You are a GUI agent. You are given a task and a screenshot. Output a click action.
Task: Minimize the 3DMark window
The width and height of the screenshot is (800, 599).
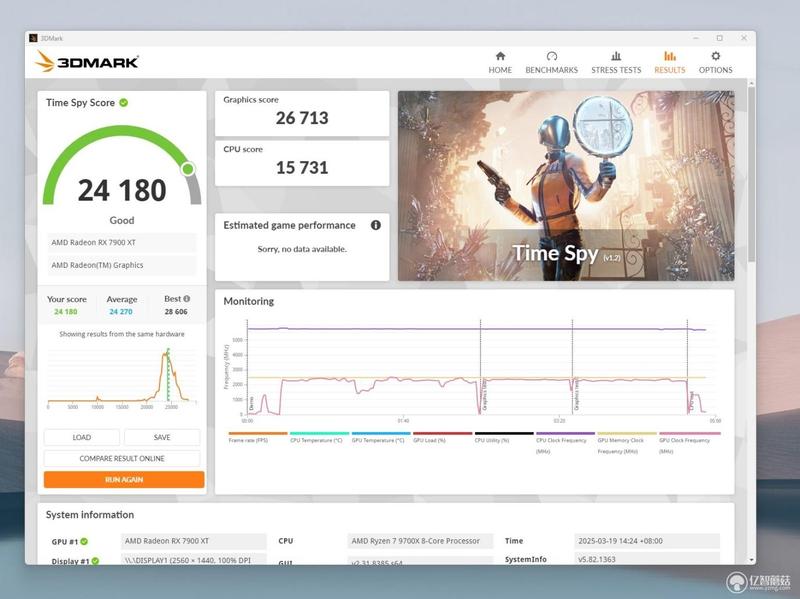696,38
